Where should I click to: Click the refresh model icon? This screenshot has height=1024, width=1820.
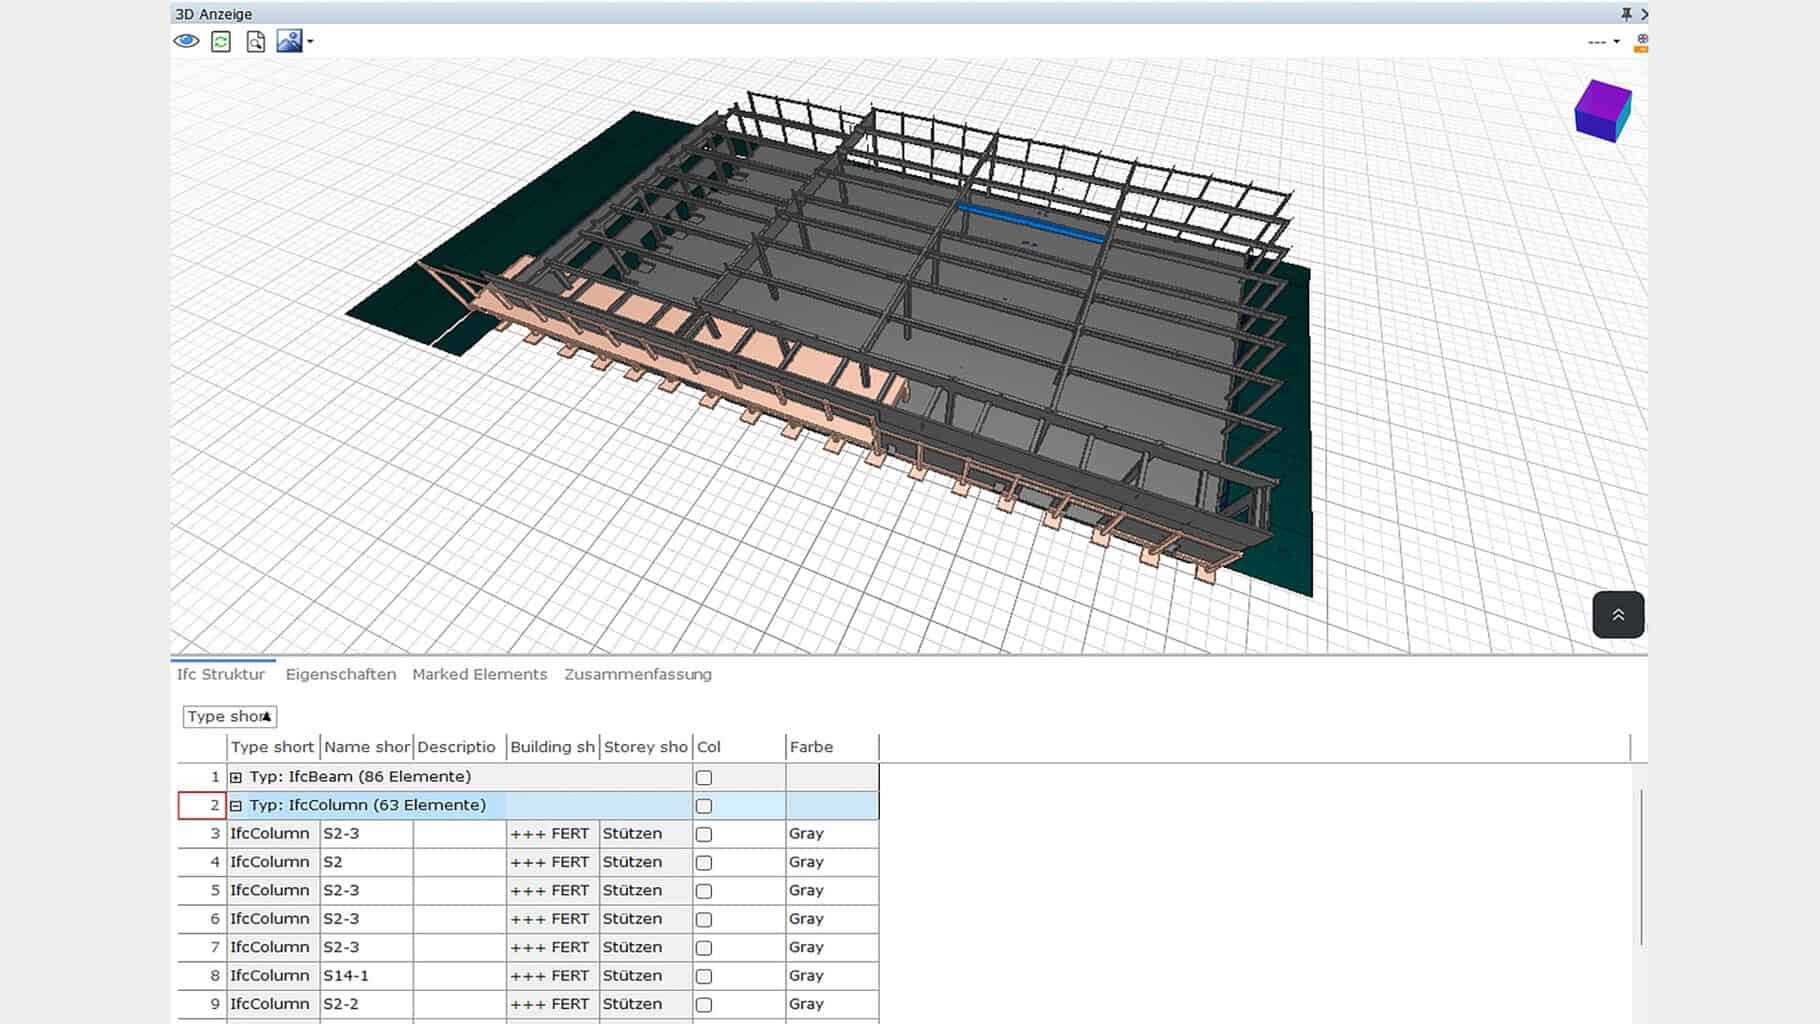tap(220, 41)
